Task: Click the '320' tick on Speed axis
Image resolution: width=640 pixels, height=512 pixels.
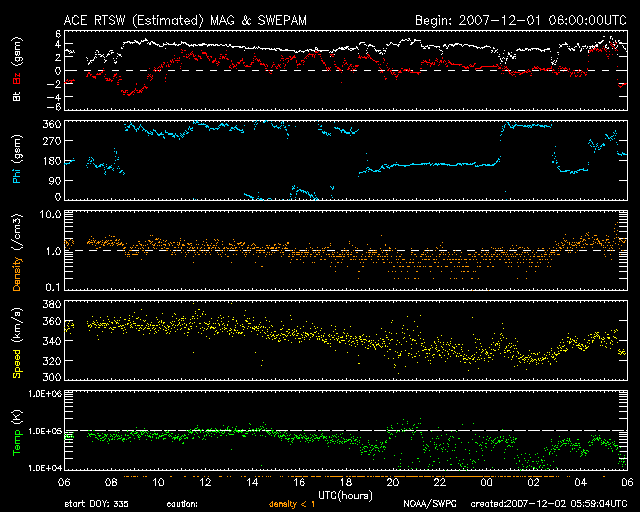Action: pos(52,361)
